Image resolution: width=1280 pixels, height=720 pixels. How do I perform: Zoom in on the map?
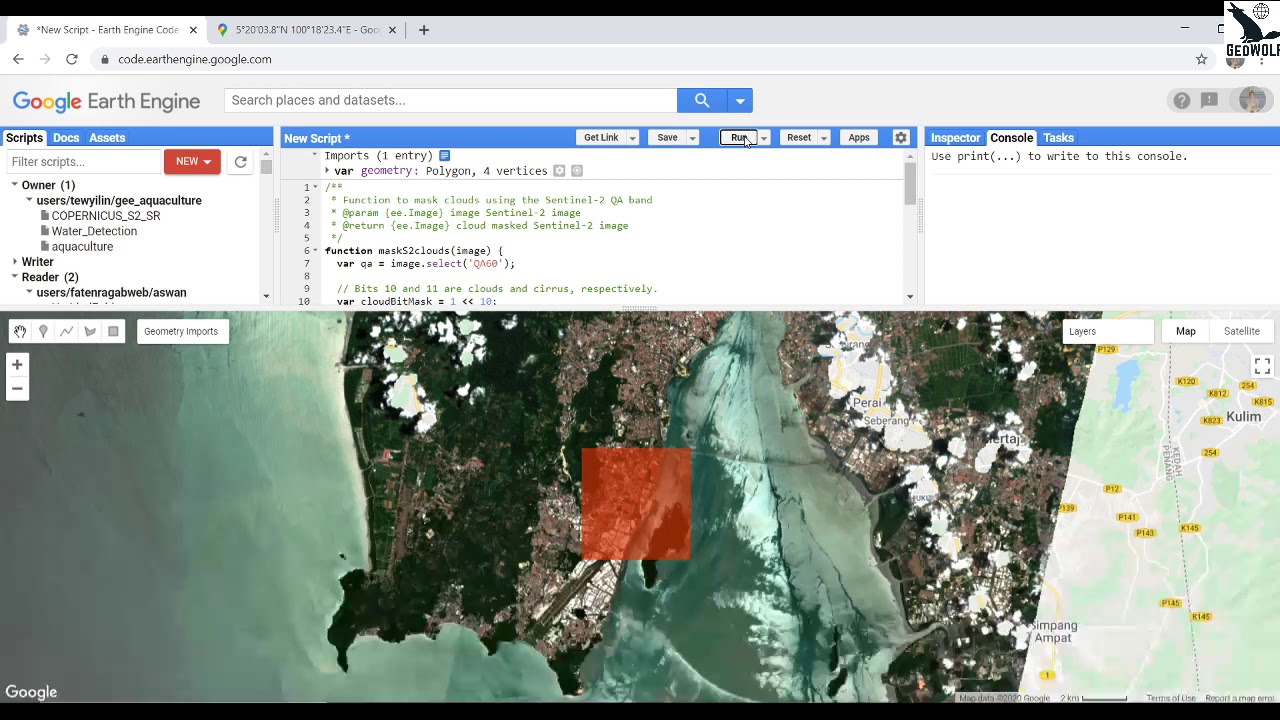click(x=17, y=365)
